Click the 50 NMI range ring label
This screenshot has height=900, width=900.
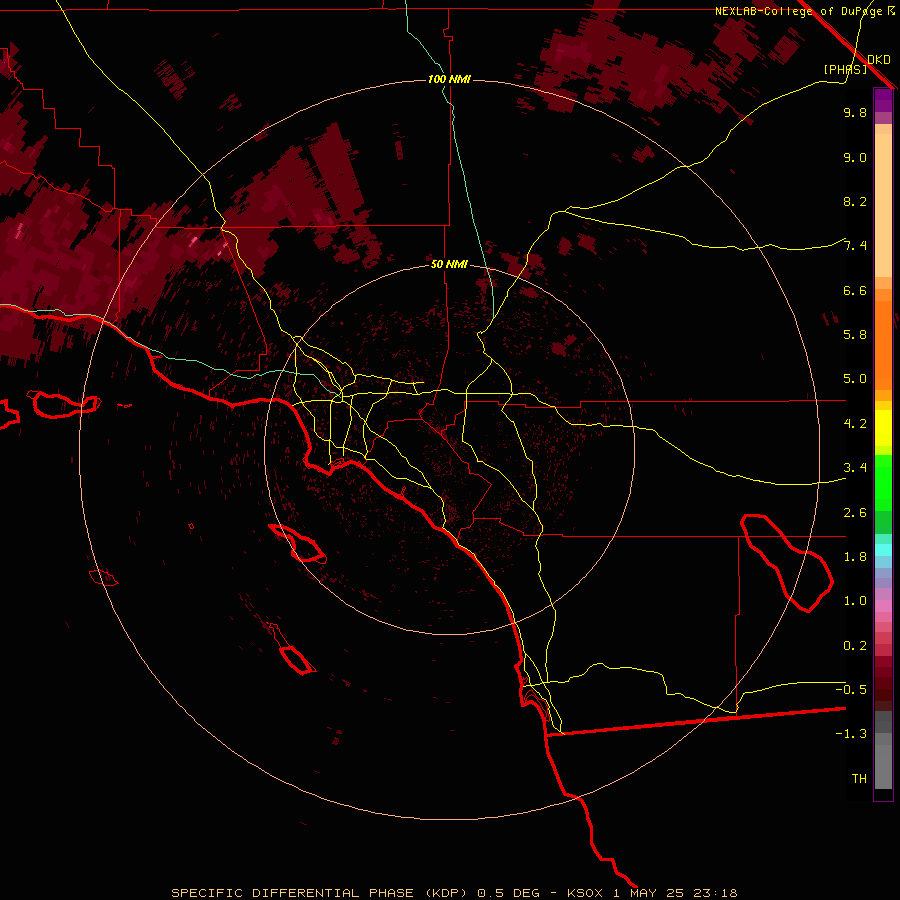point(449,264)
